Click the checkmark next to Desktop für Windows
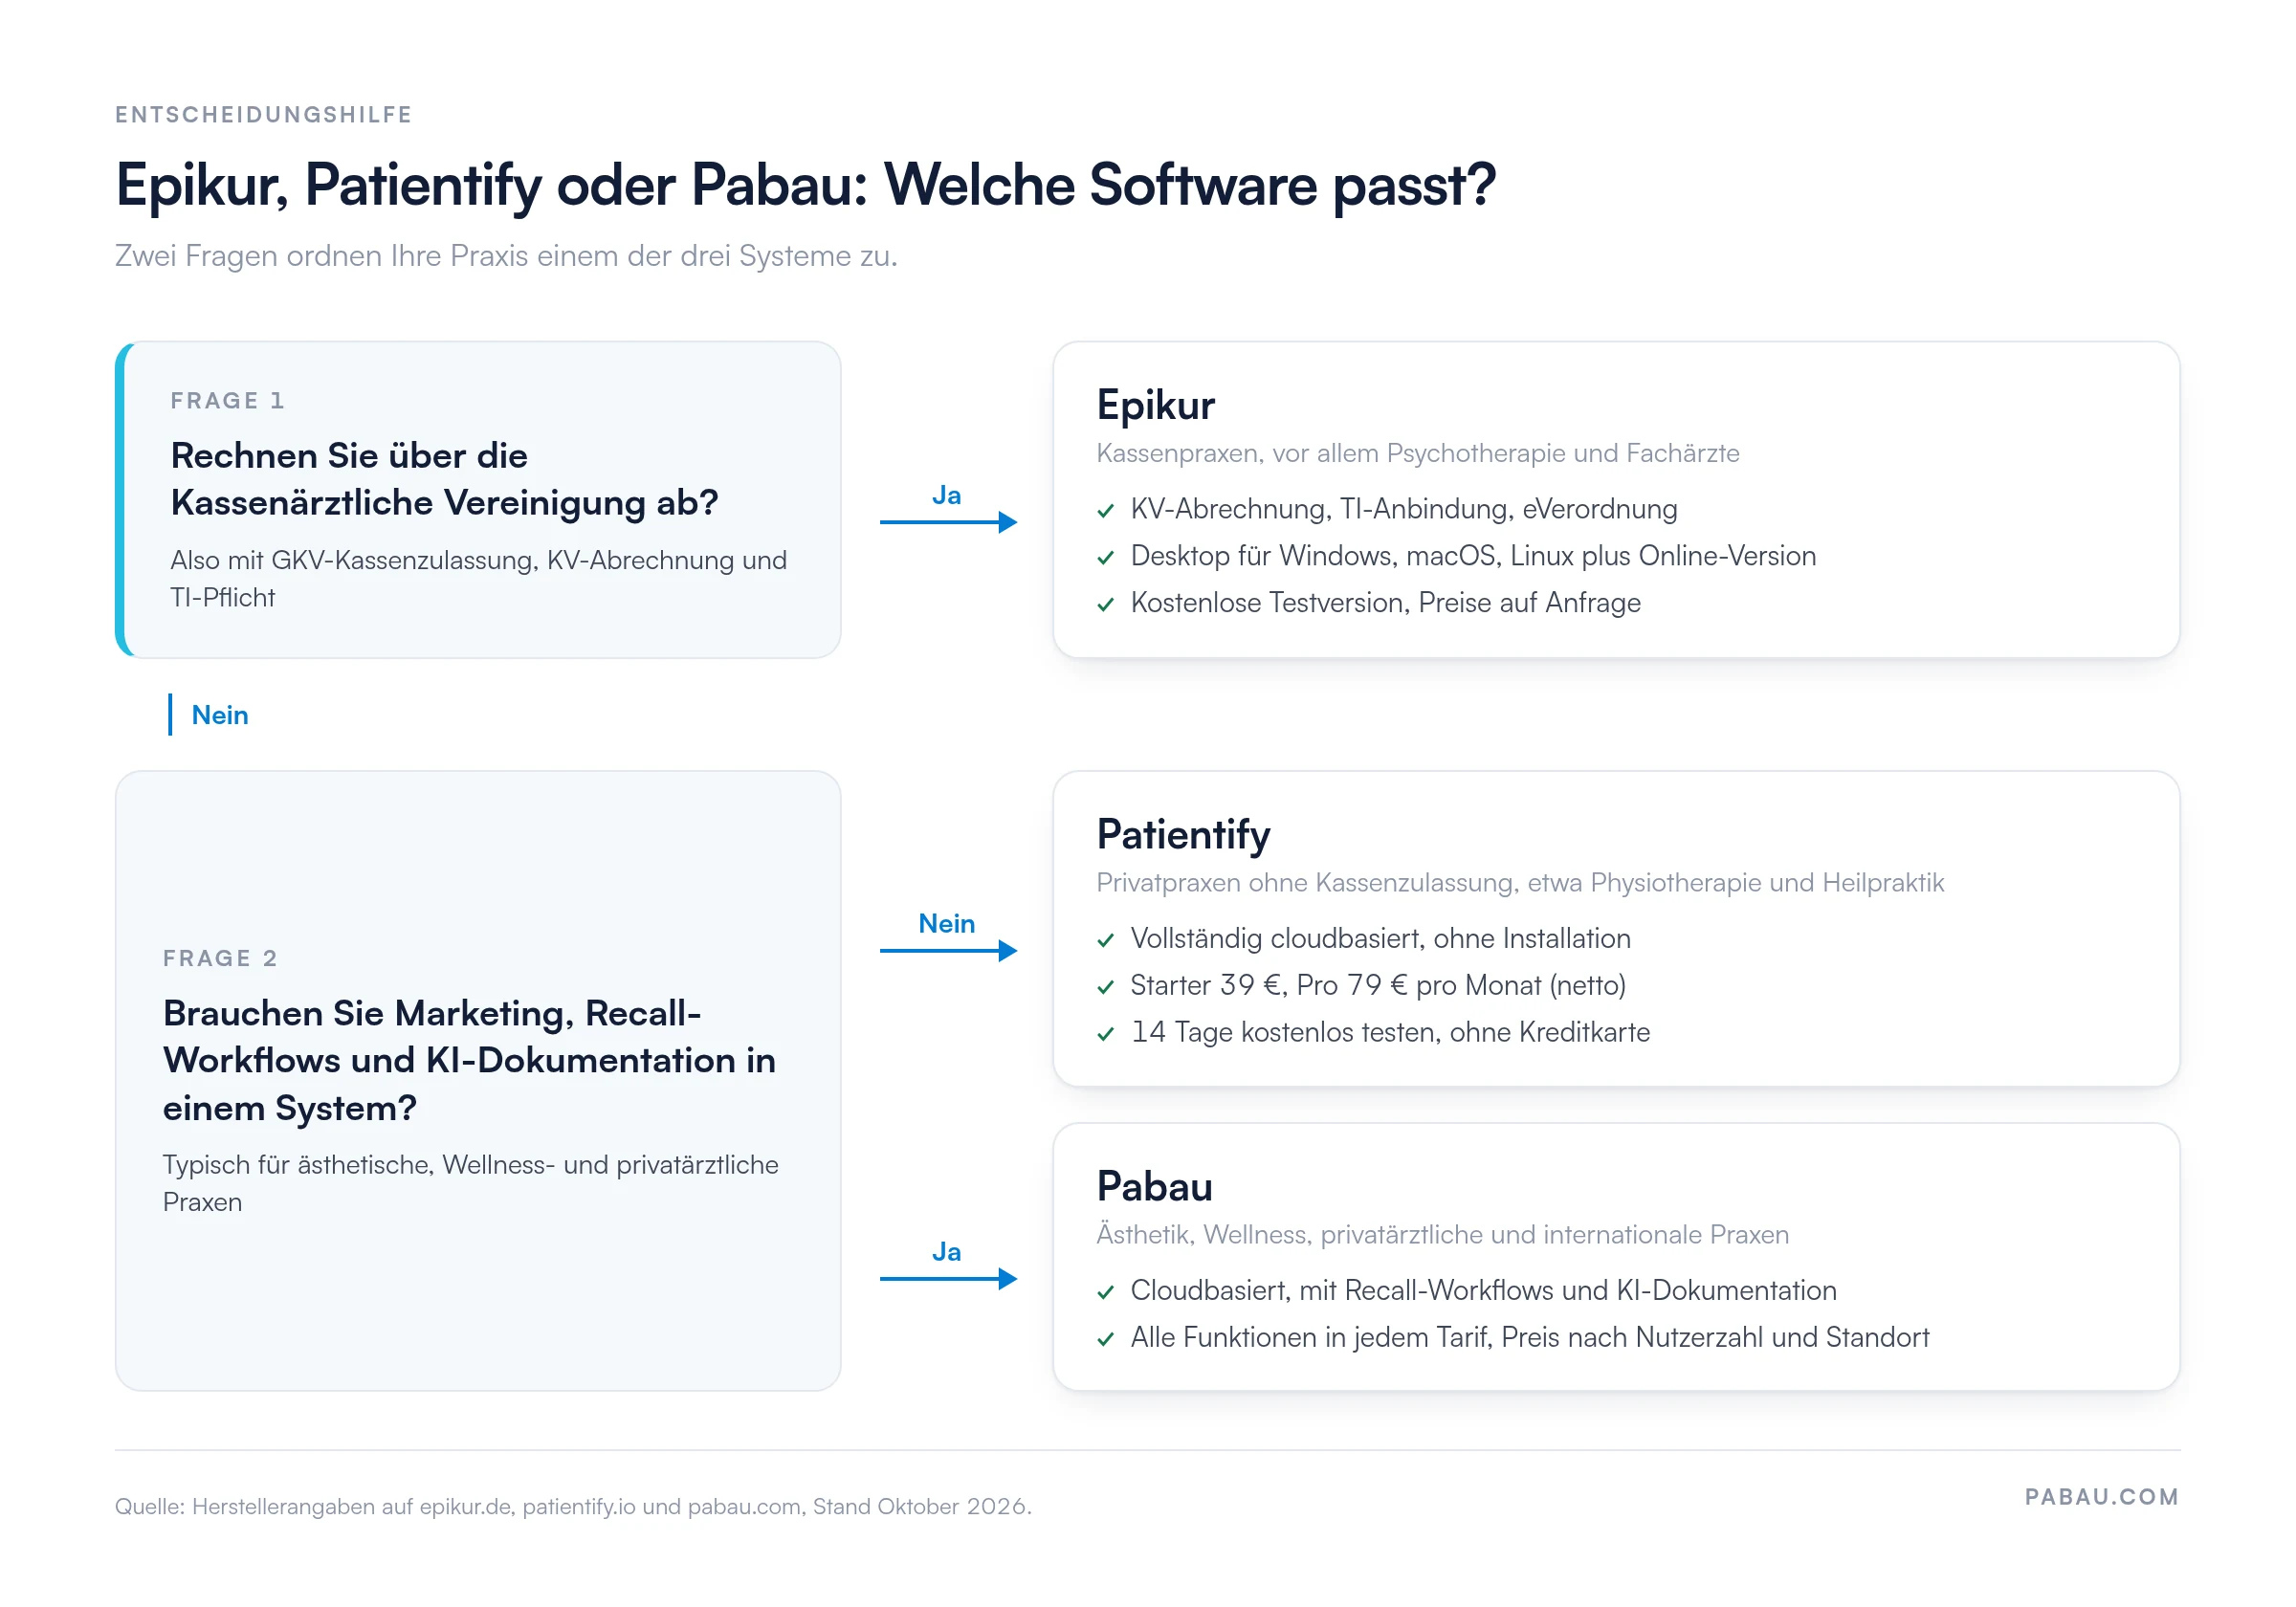 (1105, 558)
